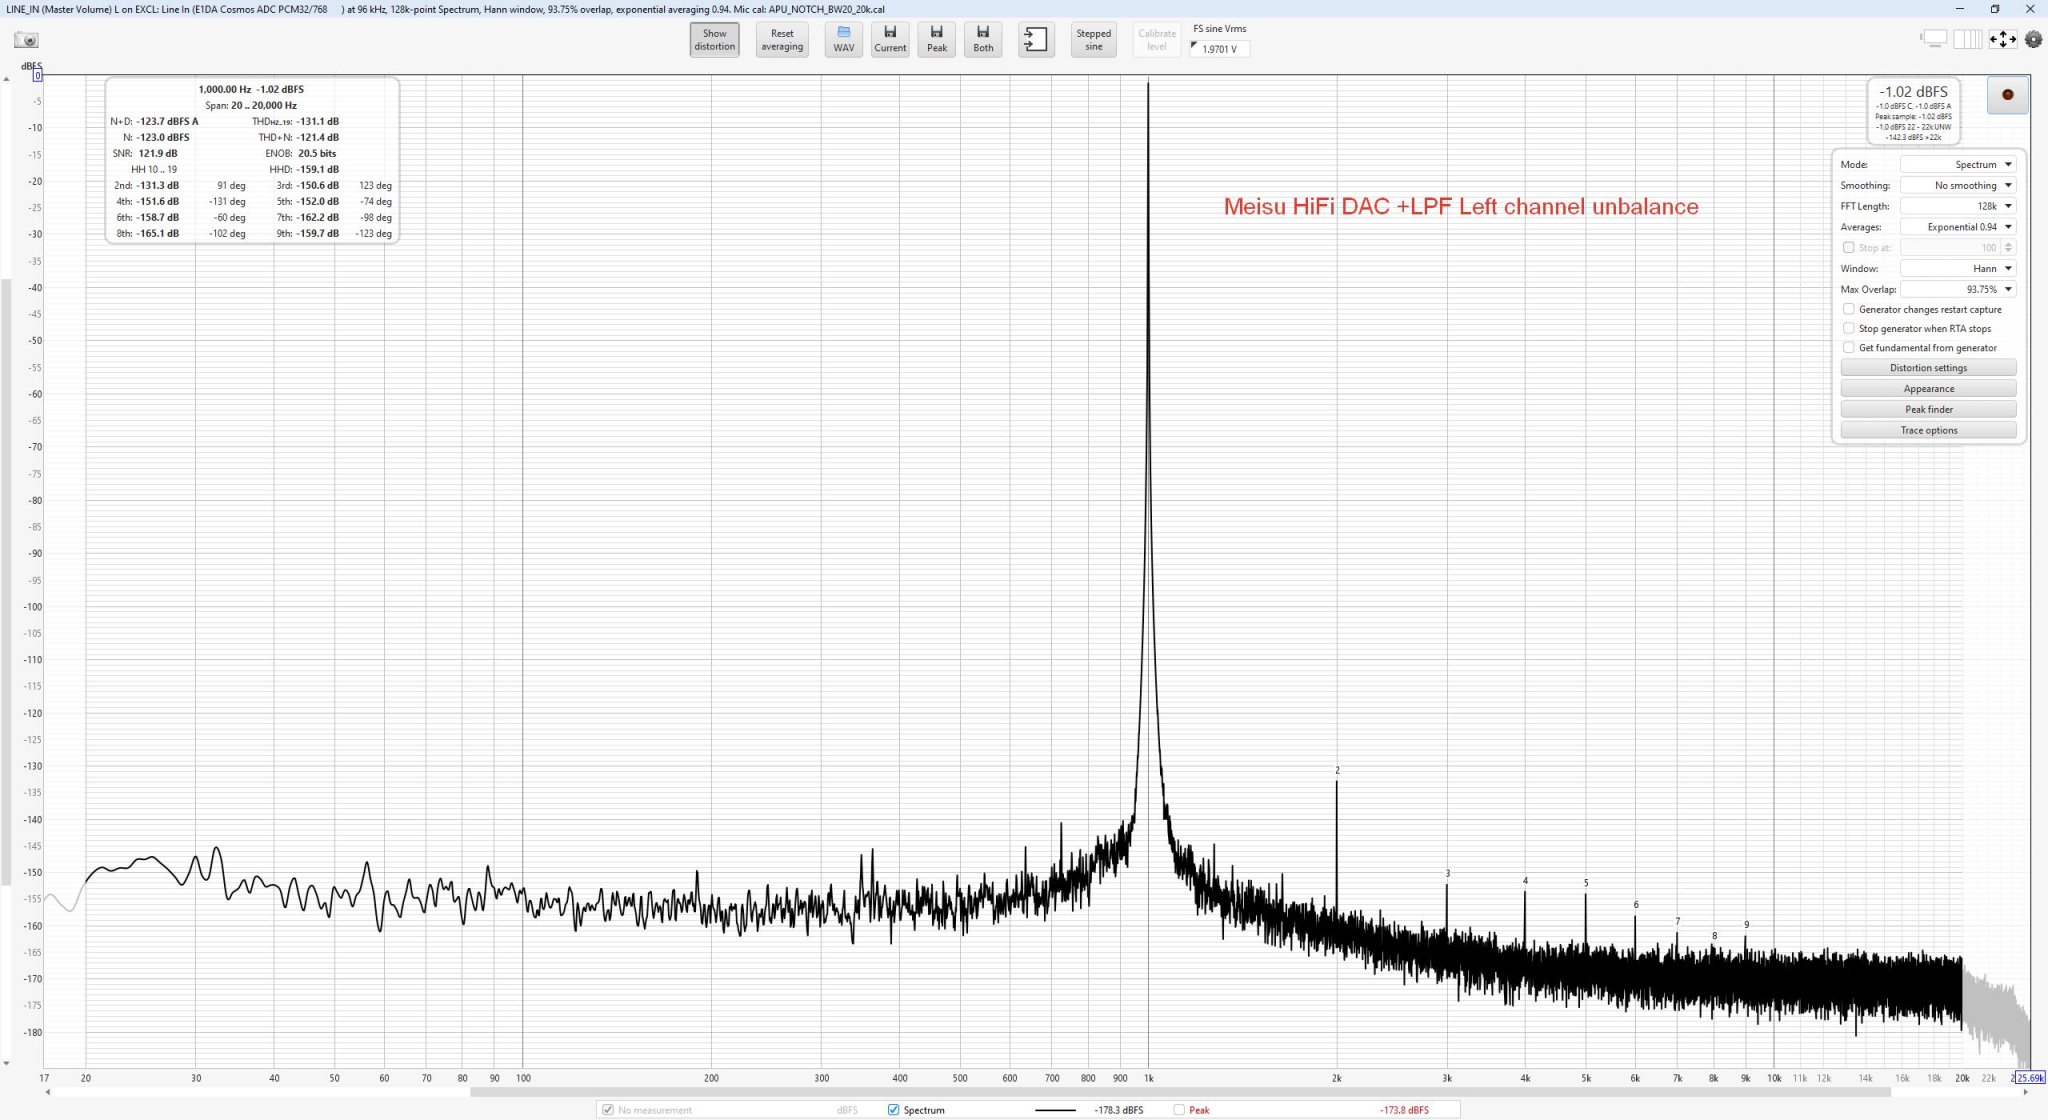Enable Stop generator when RTA stops
Image resolution: width=2048 pixels, height=1120 pixels.
[1848, 328]
